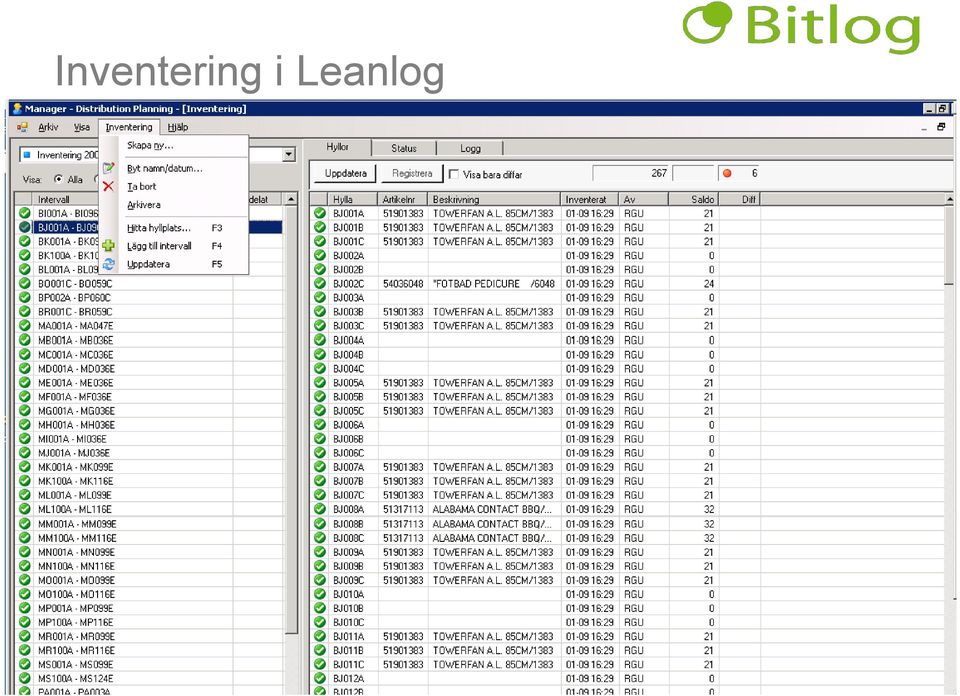Open the Hjälp menu
960x696 pixels.
tap(178, 127)
